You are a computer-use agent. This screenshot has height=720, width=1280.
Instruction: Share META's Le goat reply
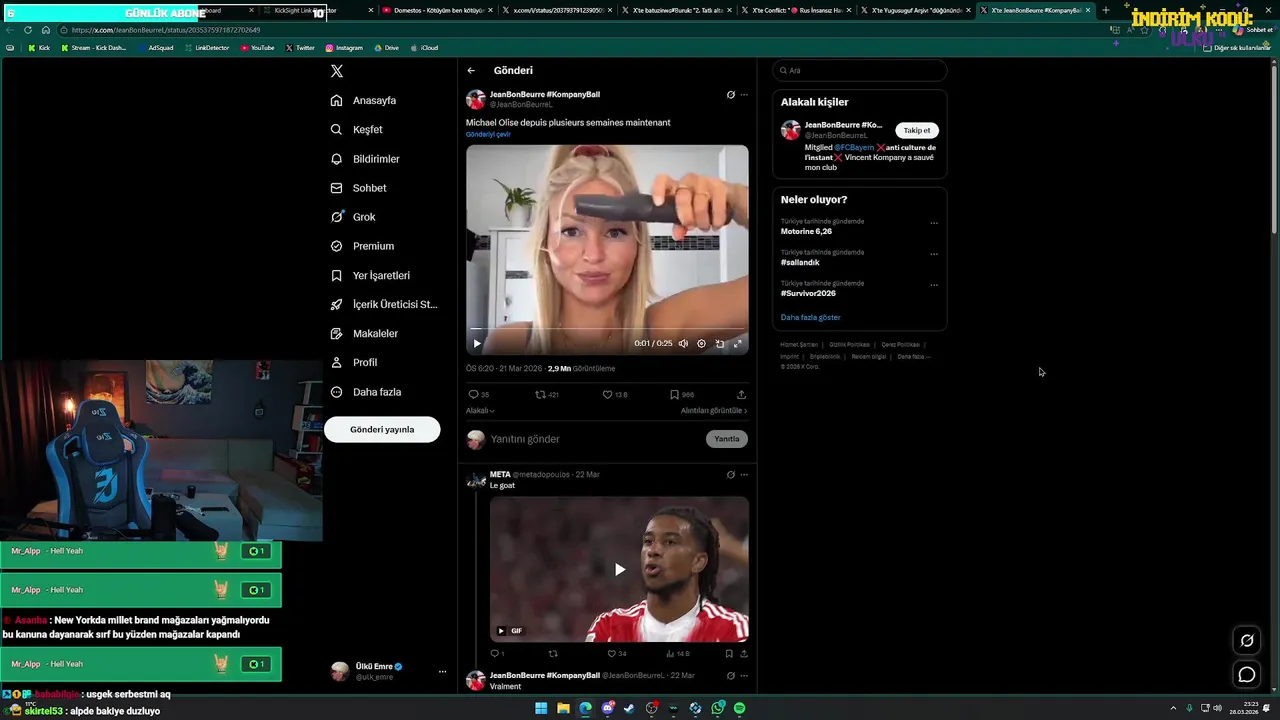[x=743, y=653]
